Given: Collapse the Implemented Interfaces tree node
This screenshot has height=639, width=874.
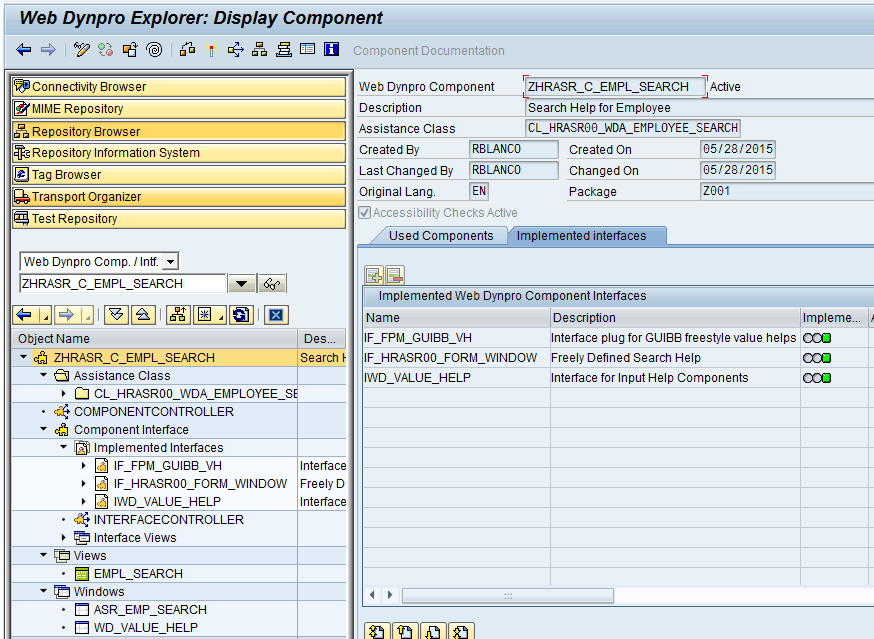Looking at the screenshot, I should pos(64,448).
